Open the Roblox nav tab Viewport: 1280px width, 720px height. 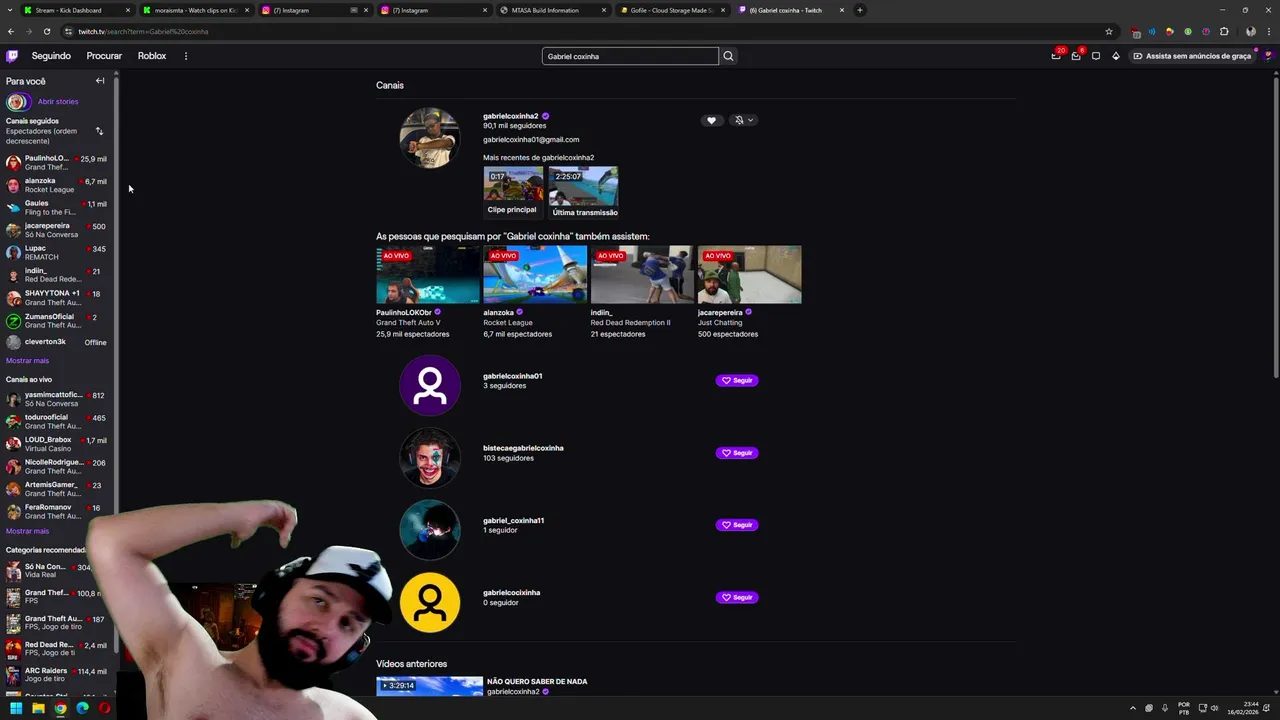(152, 56)
